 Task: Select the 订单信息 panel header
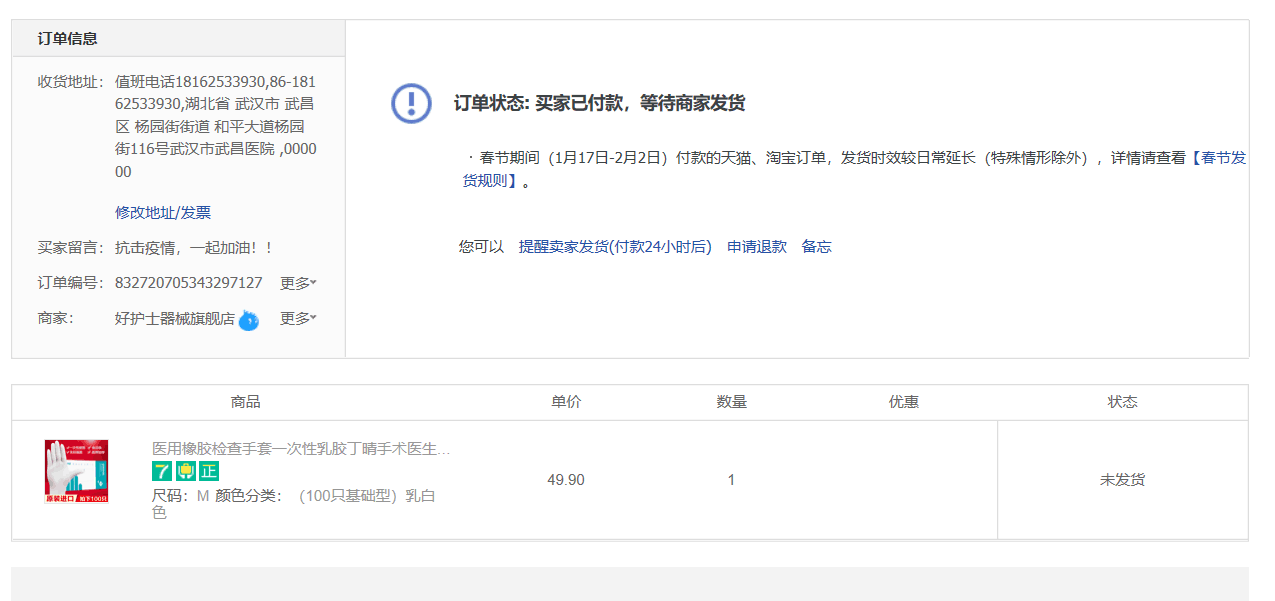[68, 39]
